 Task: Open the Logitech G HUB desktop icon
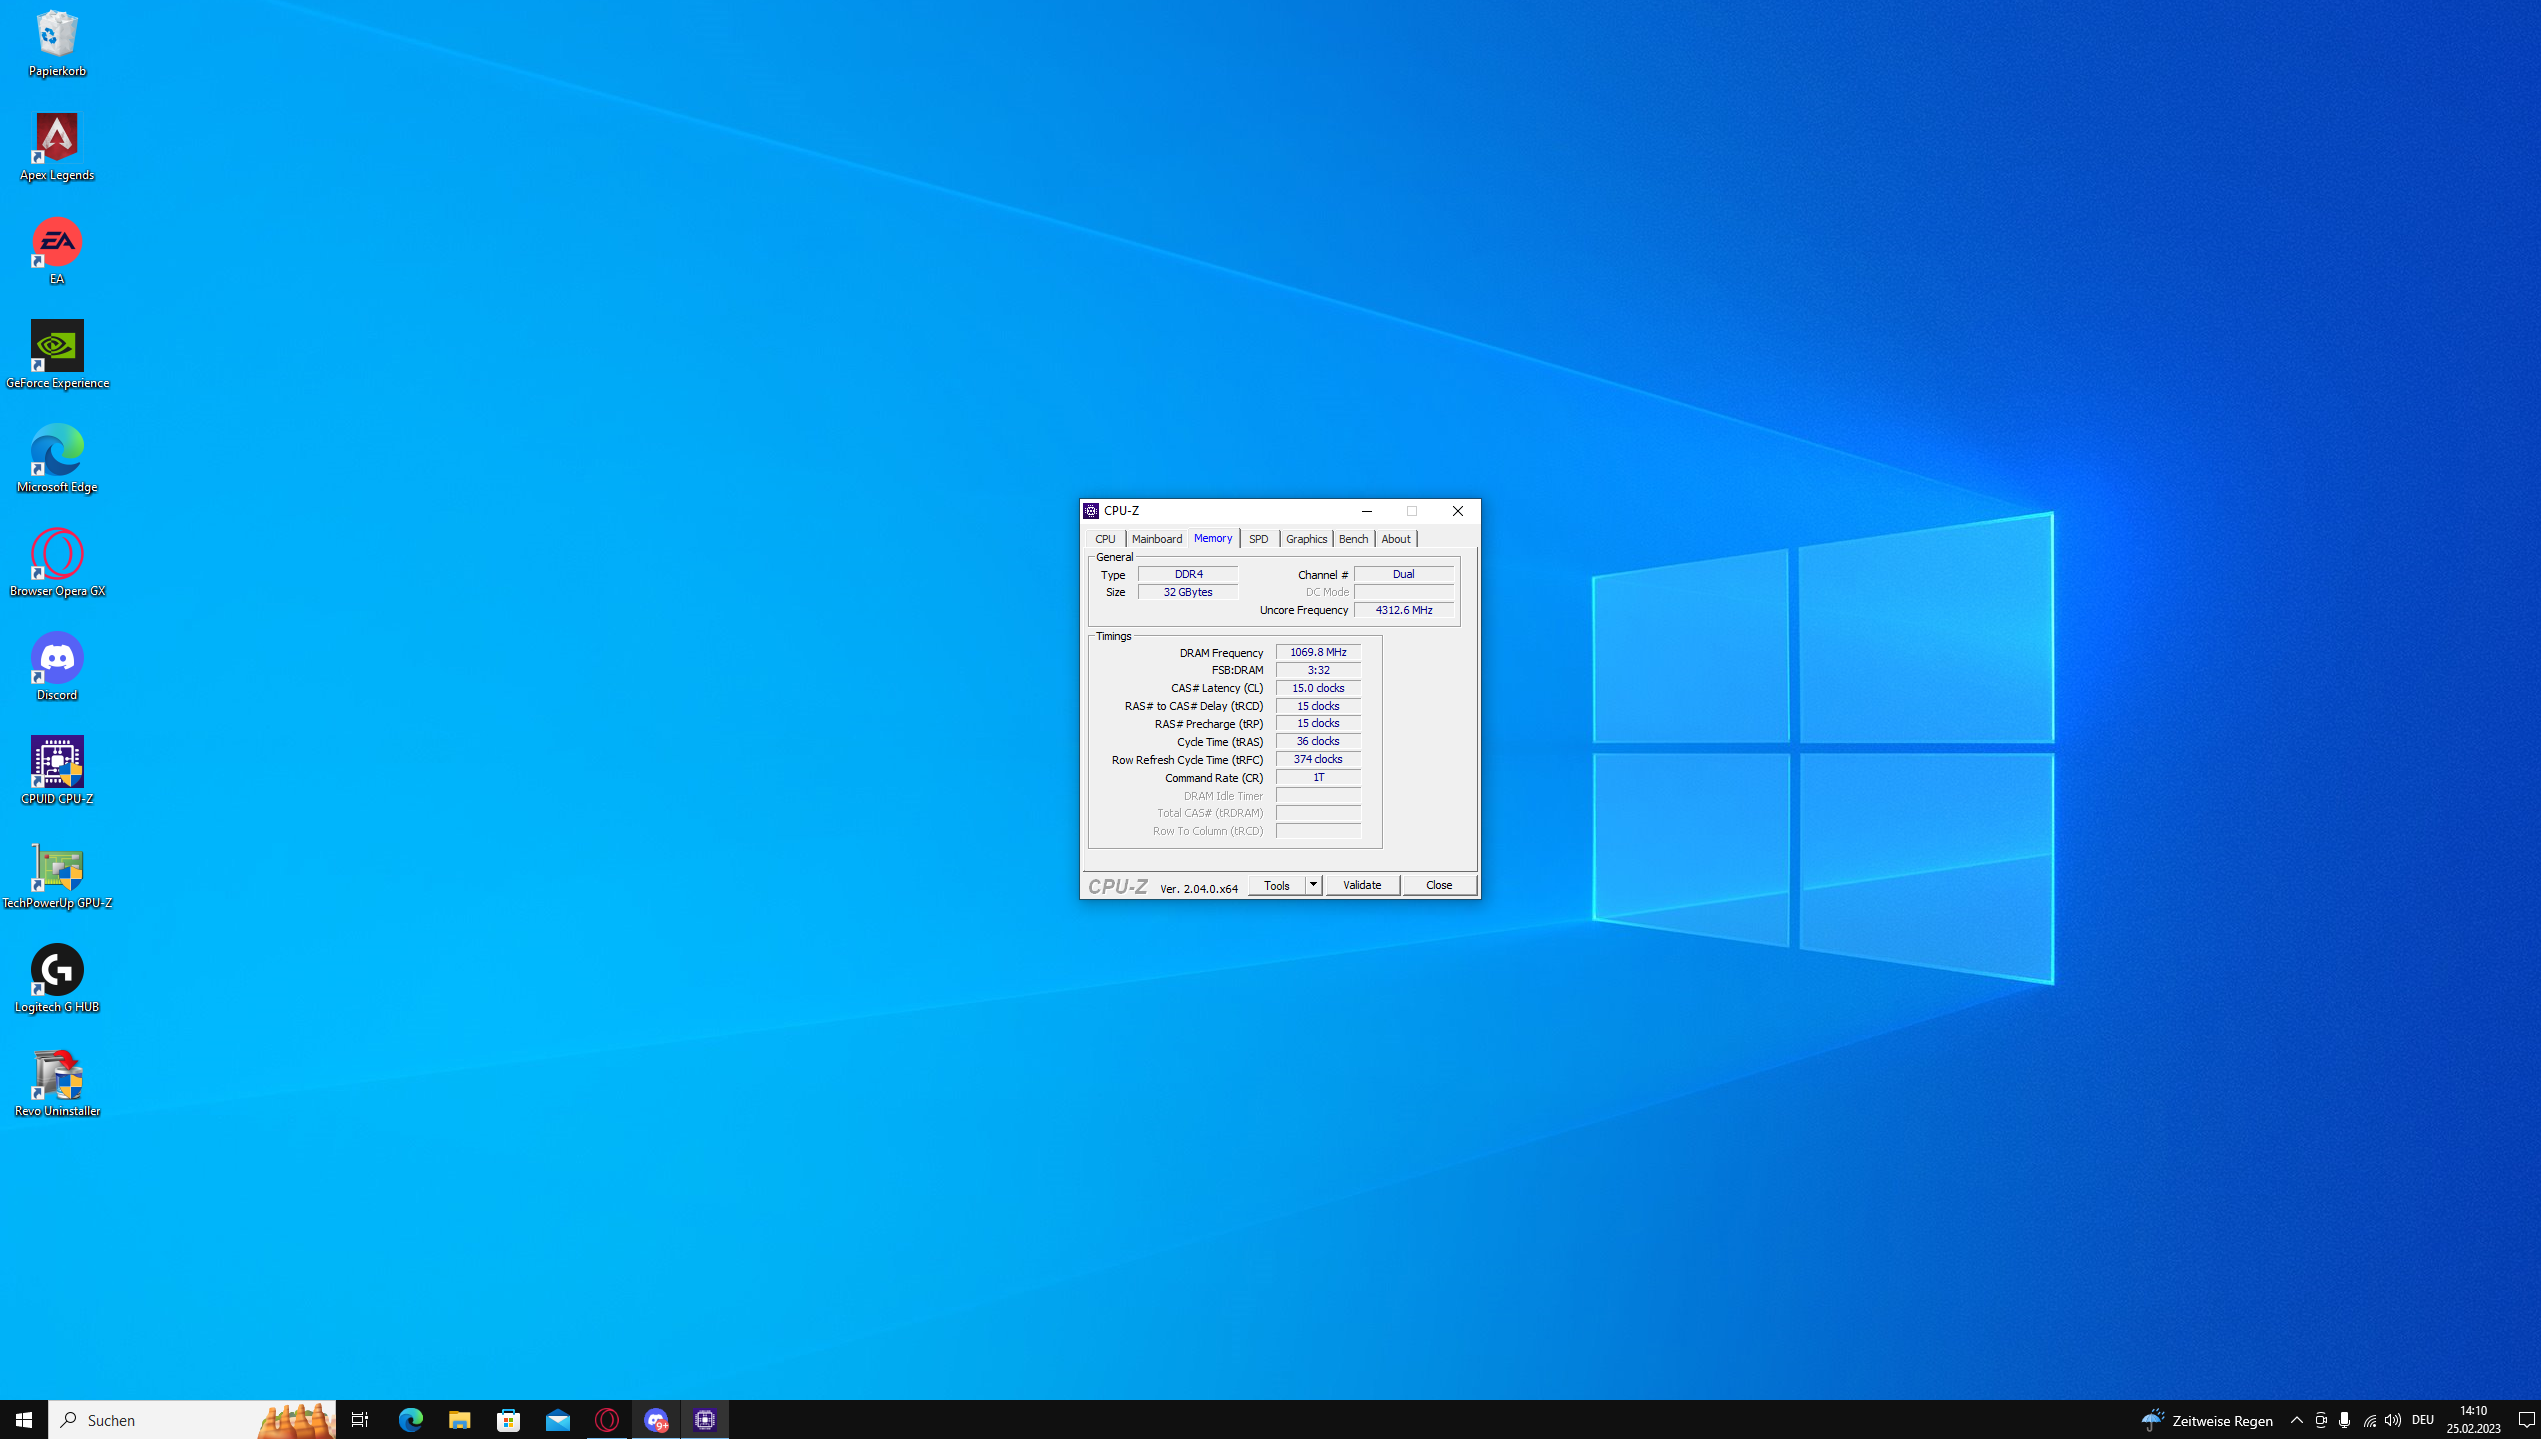coord(57,971)
